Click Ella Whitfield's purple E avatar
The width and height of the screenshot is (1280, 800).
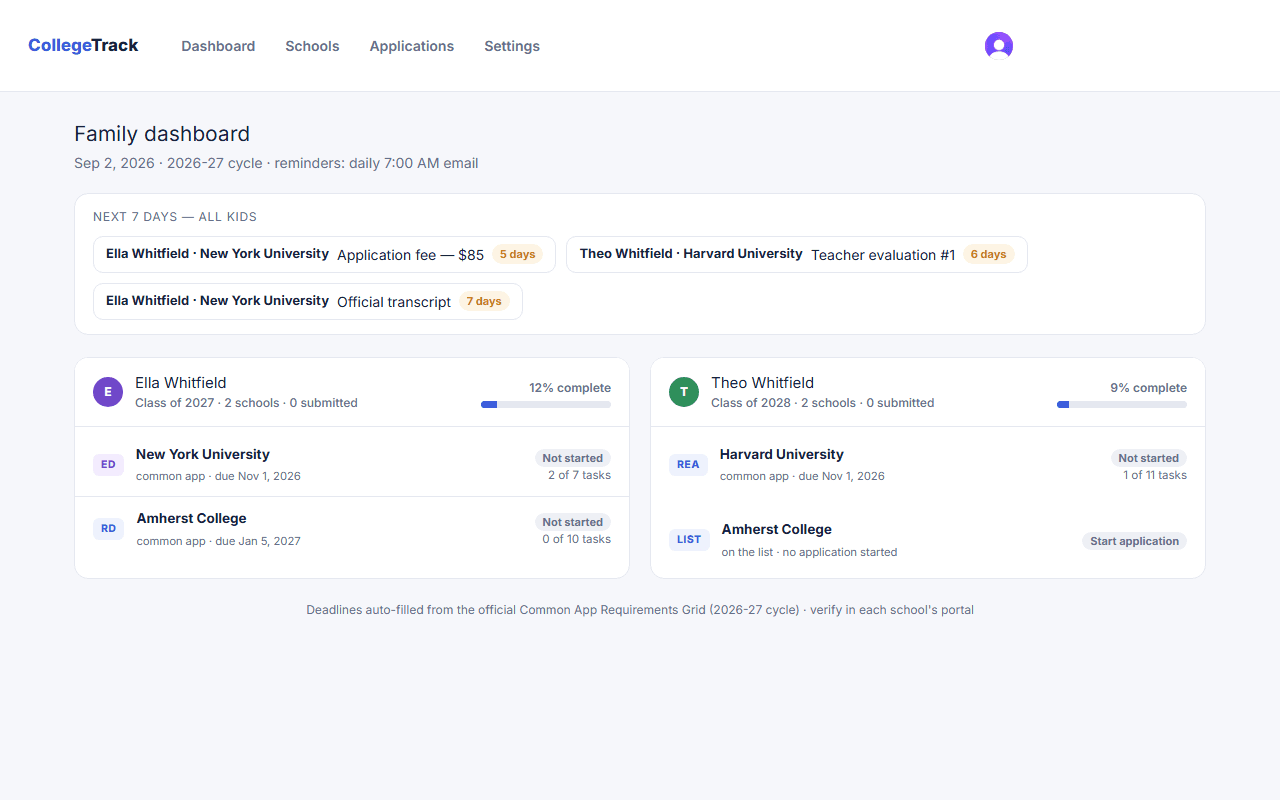click(108, 392)
